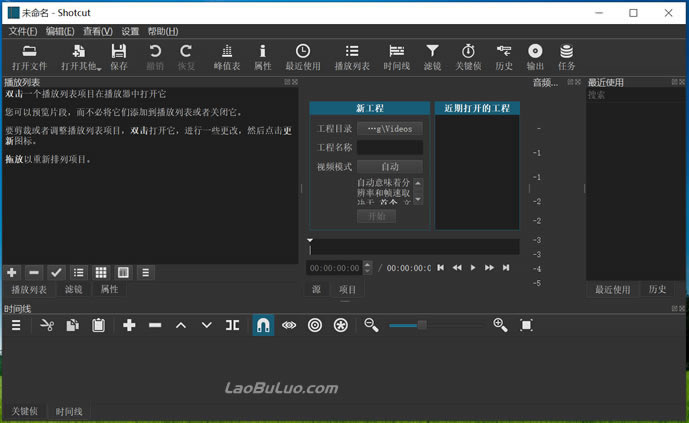Open the Edit (编辑) menu
The width and height of the screenshot is (689, 423).
pyautogui.click(x=60, y=31)
